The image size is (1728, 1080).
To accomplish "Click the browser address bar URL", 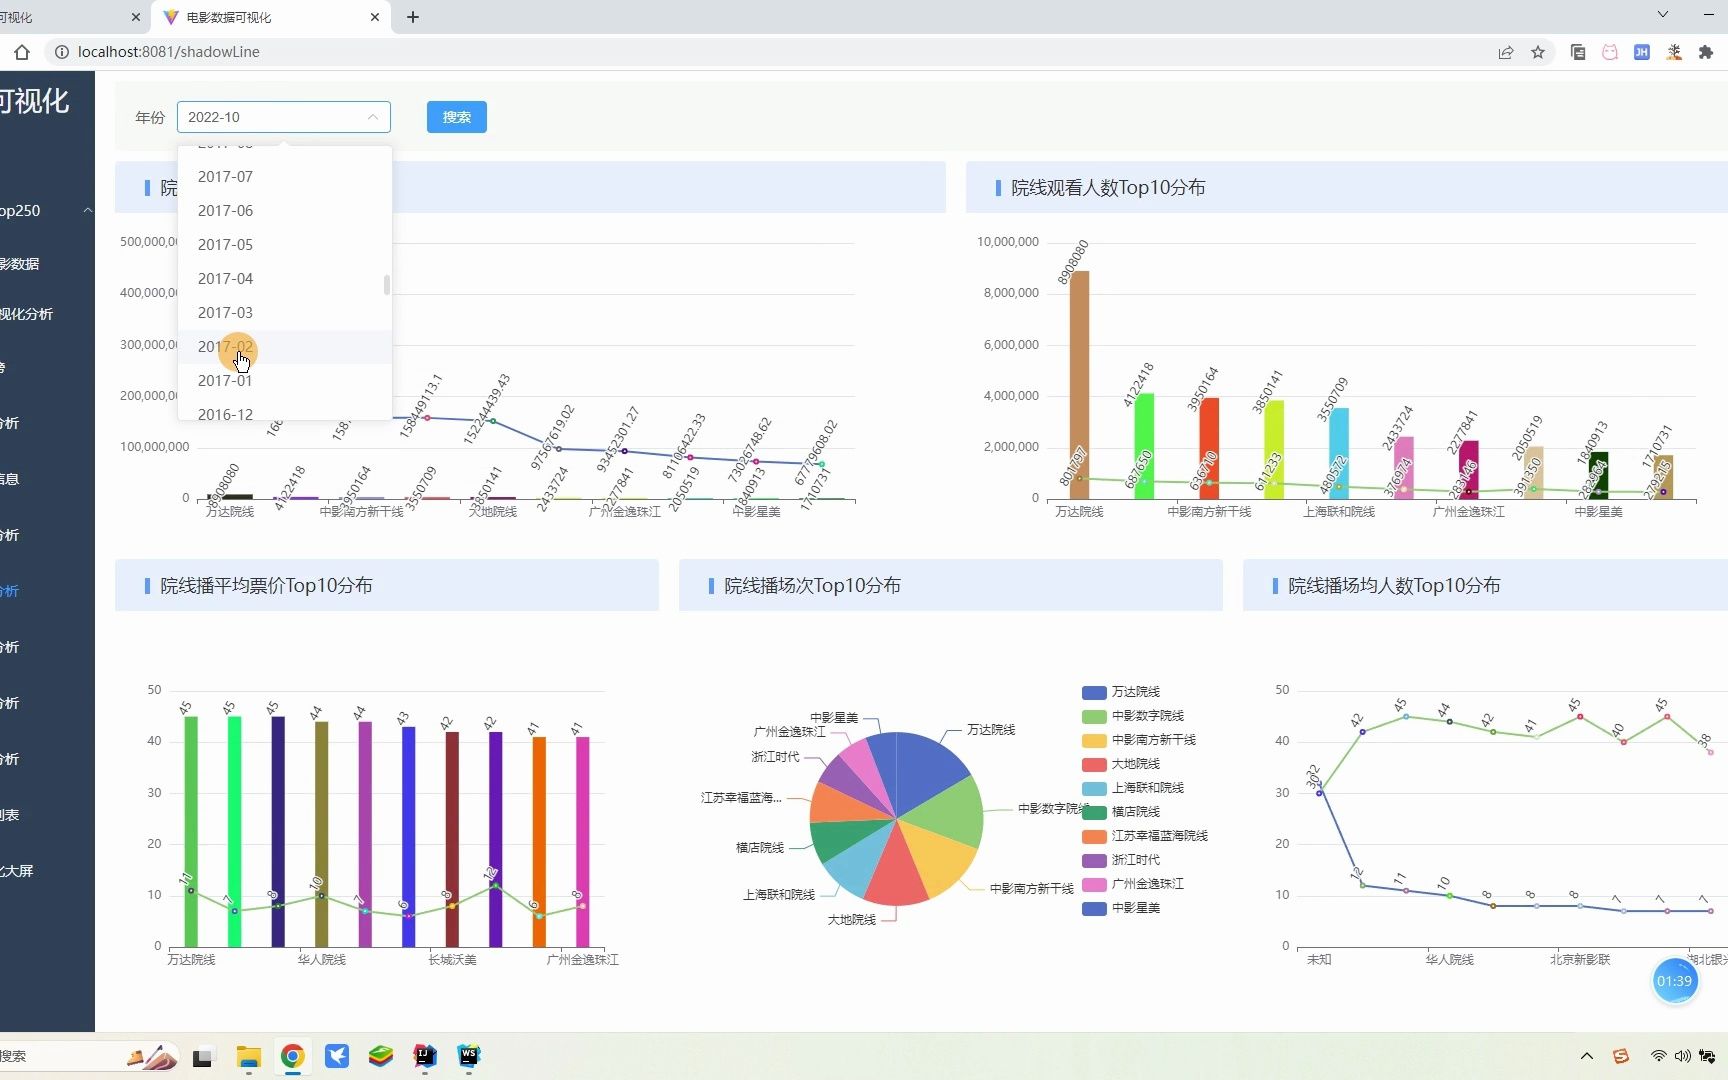I will (168, 52).
